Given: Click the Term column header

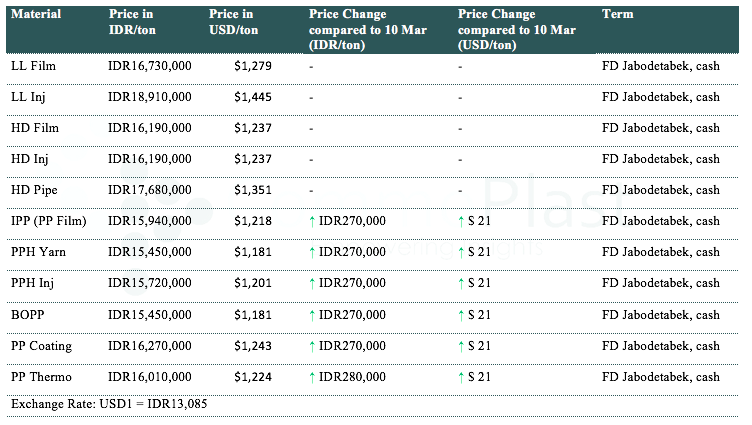Looking at the screenshot, I should (617, 15).
